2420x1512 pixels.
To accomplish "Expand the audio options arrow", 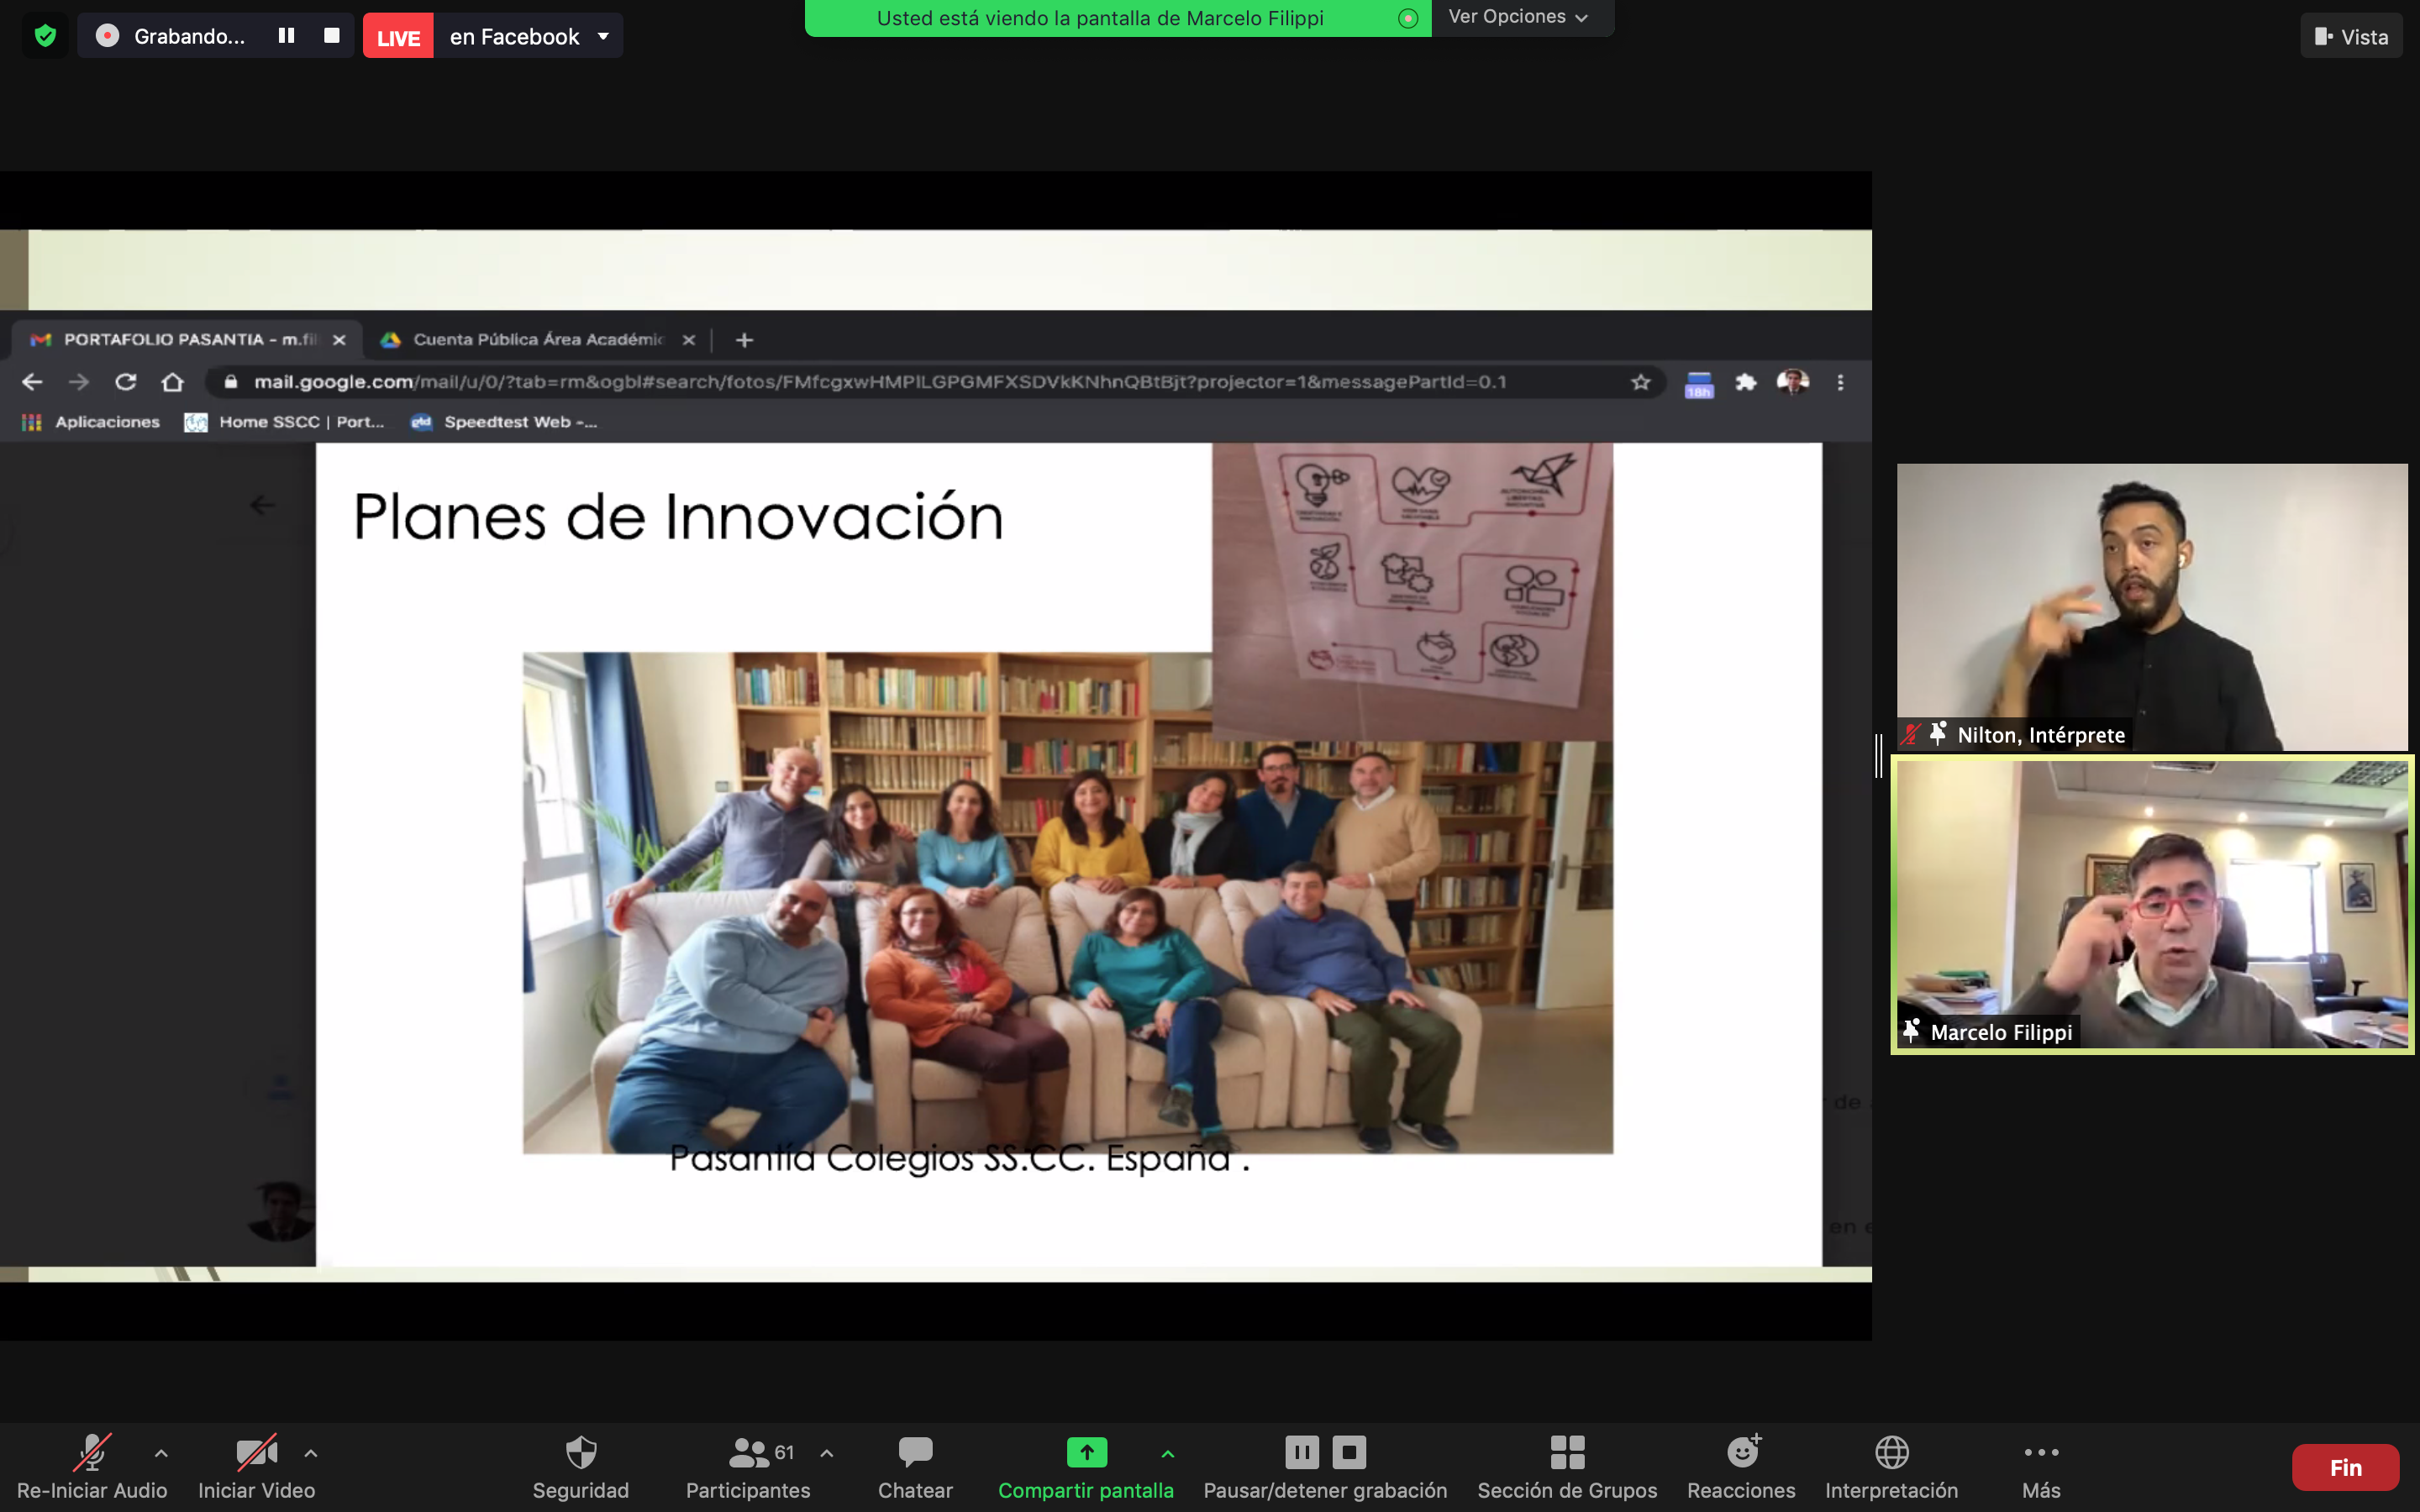I will 161,1453.
